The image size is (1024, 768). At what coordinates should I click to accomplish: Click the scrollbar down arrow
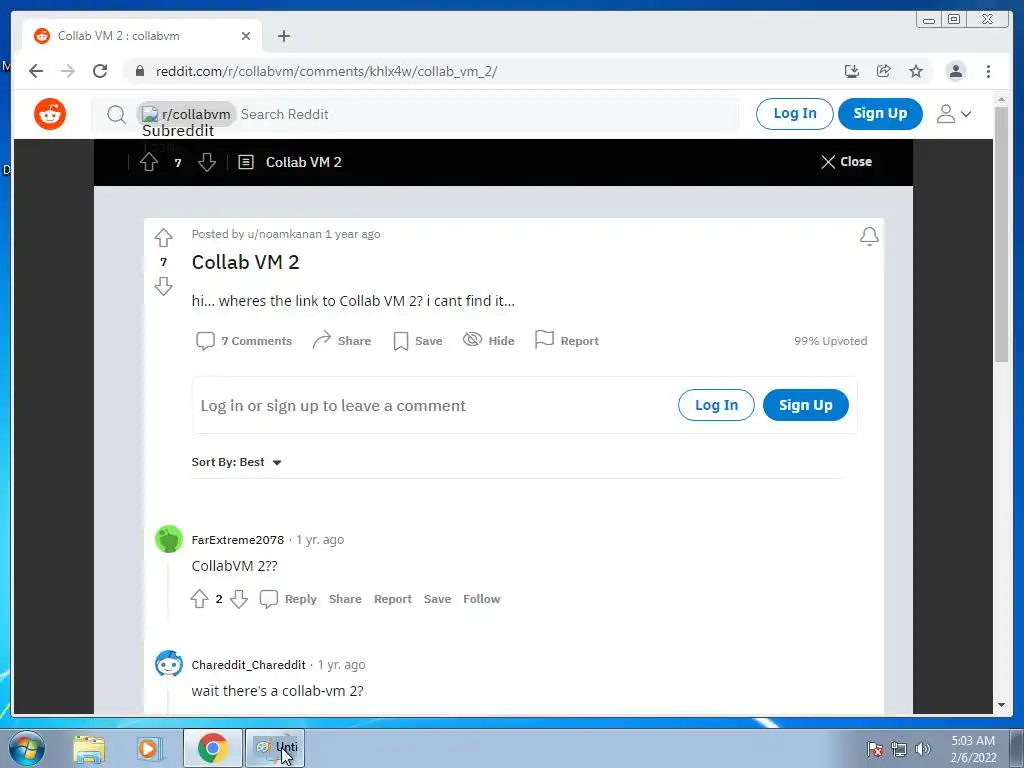coord(1001,705)
